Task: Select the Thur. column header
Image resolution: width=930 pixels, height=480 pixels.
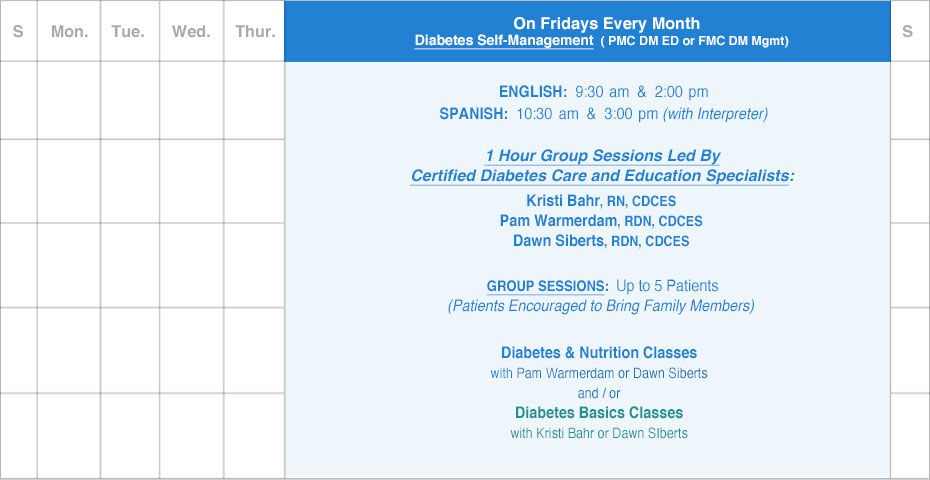Action: (255, 31)
